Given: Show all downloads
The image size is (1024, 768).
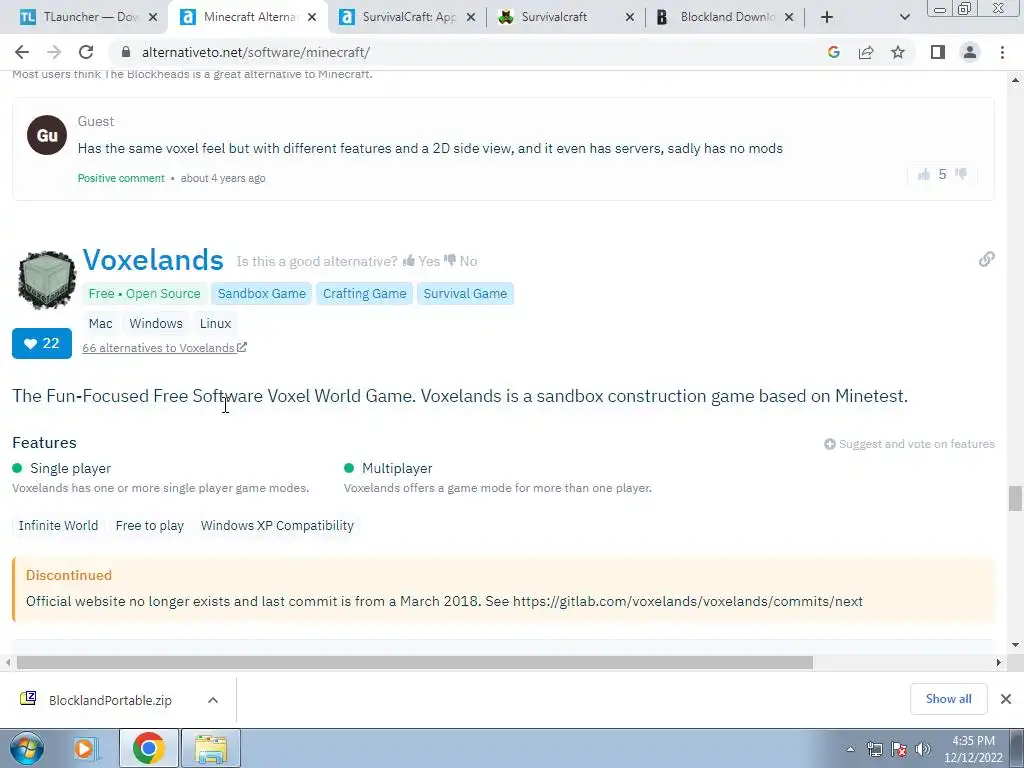Looking at the screenshot, I should [948, 699].
